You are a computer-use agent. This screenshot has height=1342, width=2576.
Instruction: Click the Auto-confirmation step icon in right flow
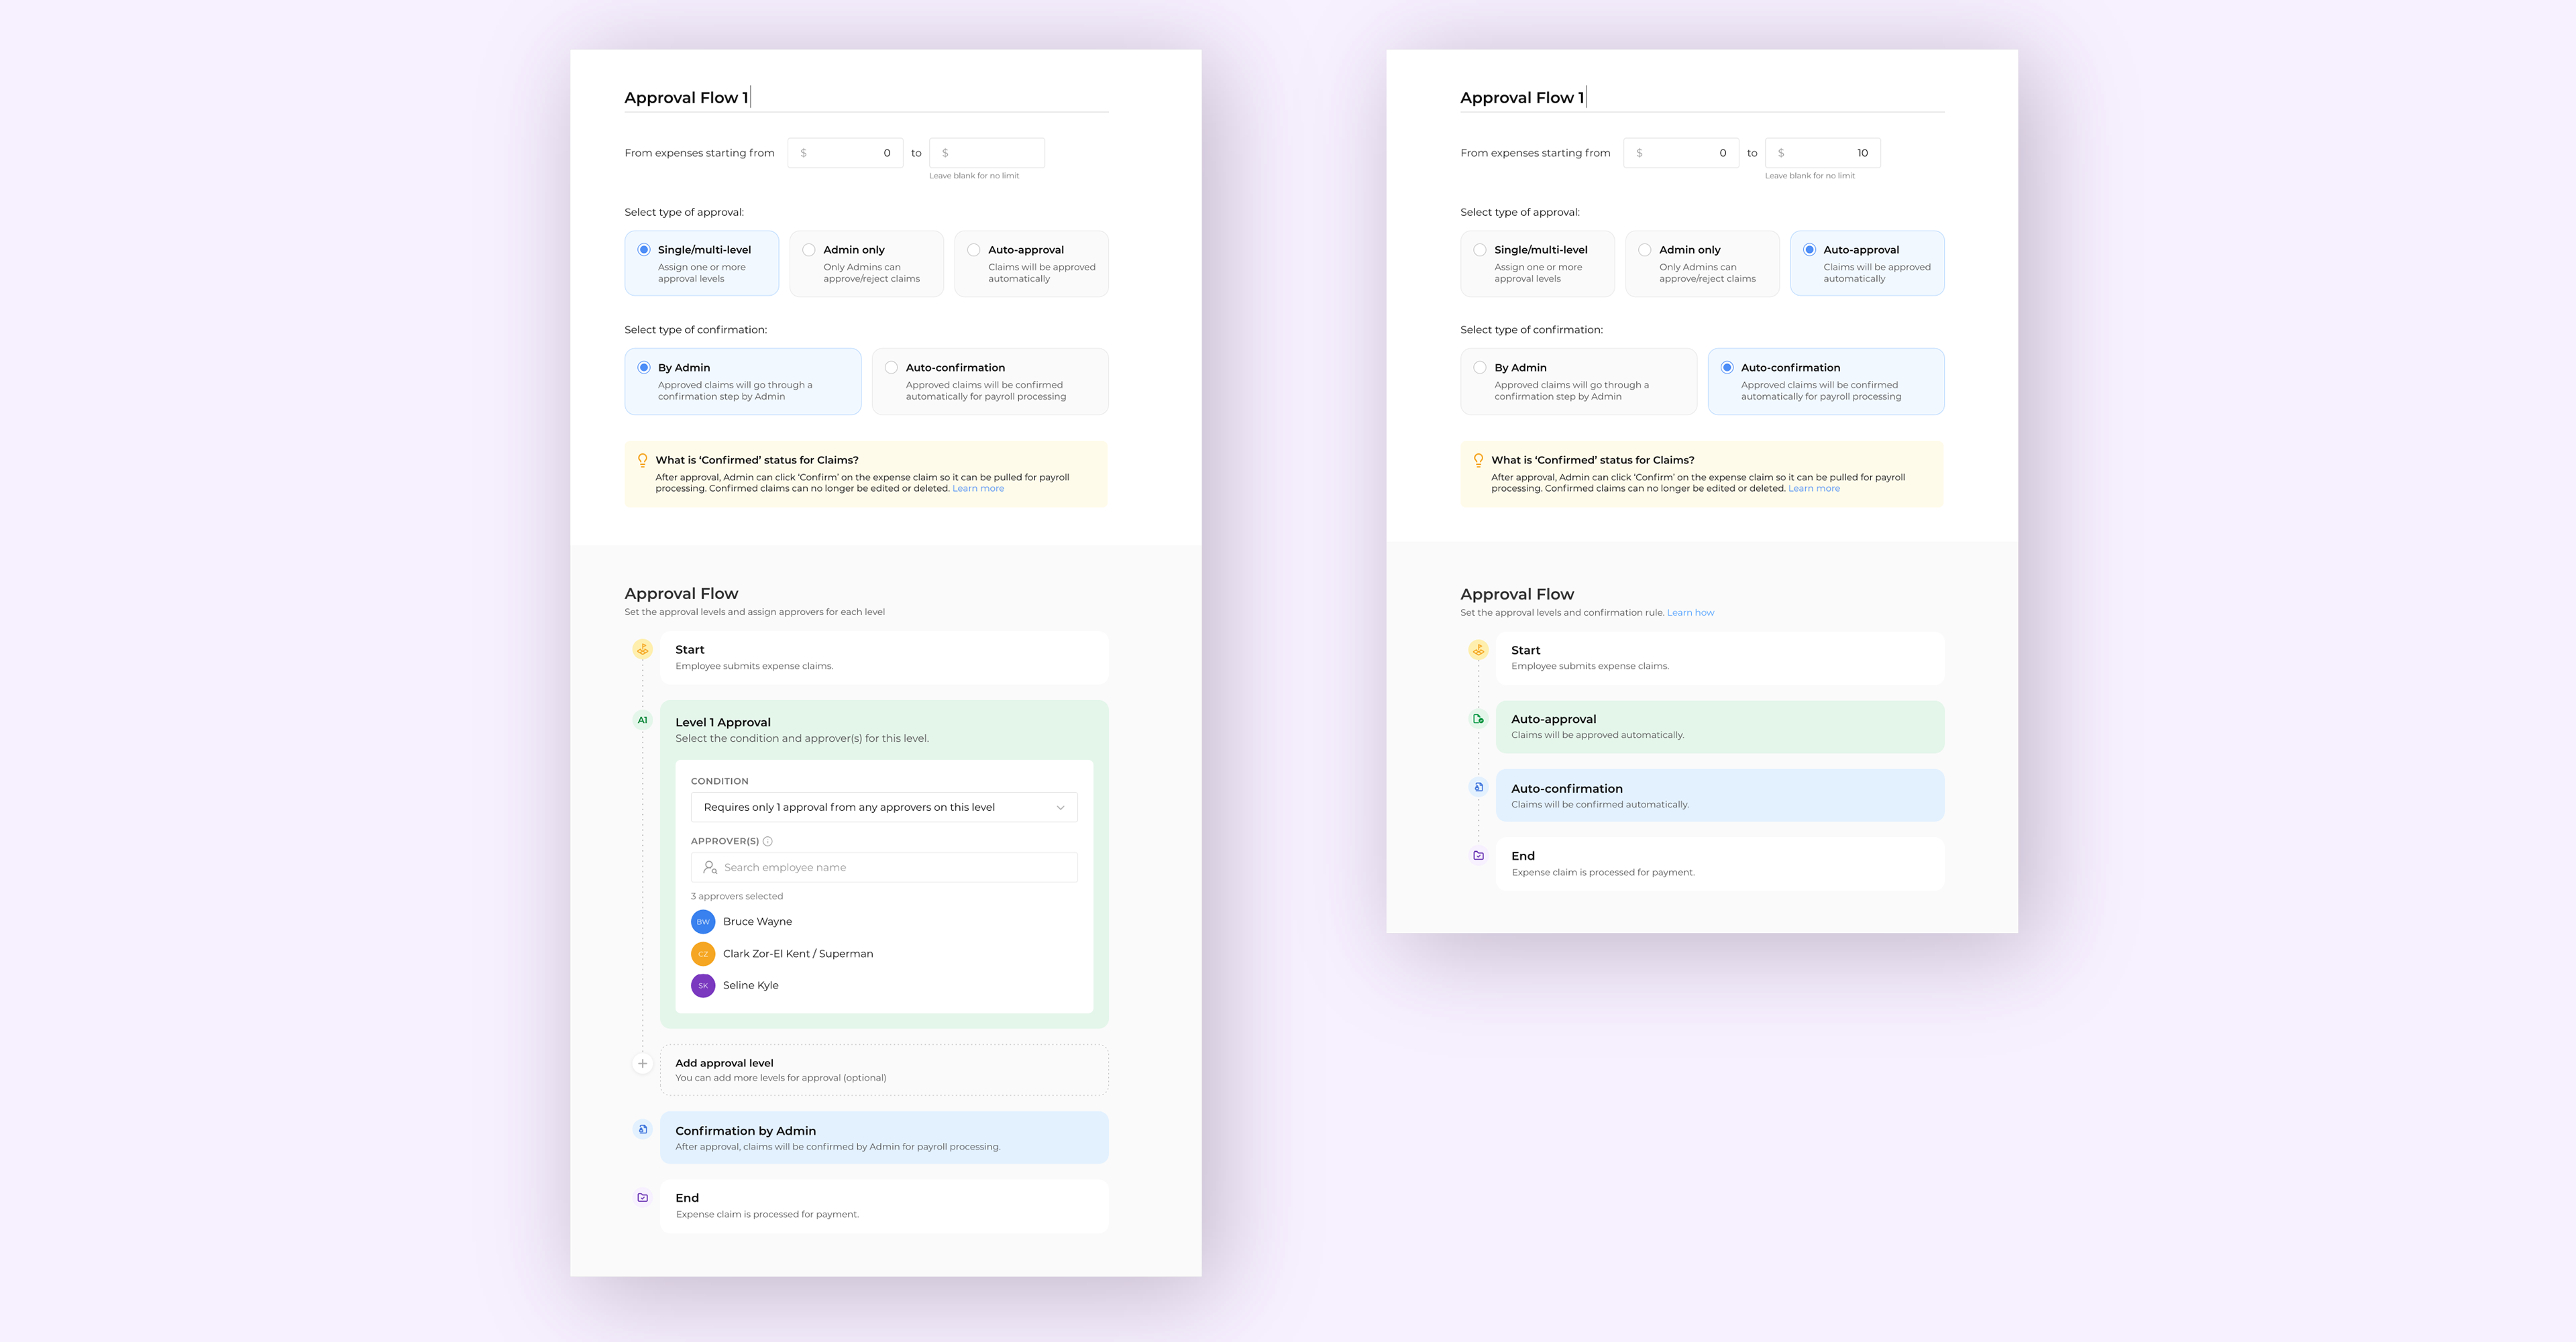point(1478,788)
